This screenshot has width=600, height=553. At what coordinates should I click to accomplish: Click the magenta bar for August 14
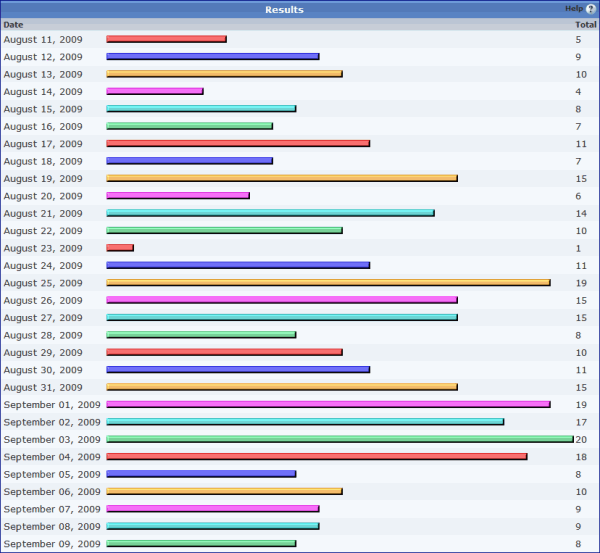[x=155, y=91]
